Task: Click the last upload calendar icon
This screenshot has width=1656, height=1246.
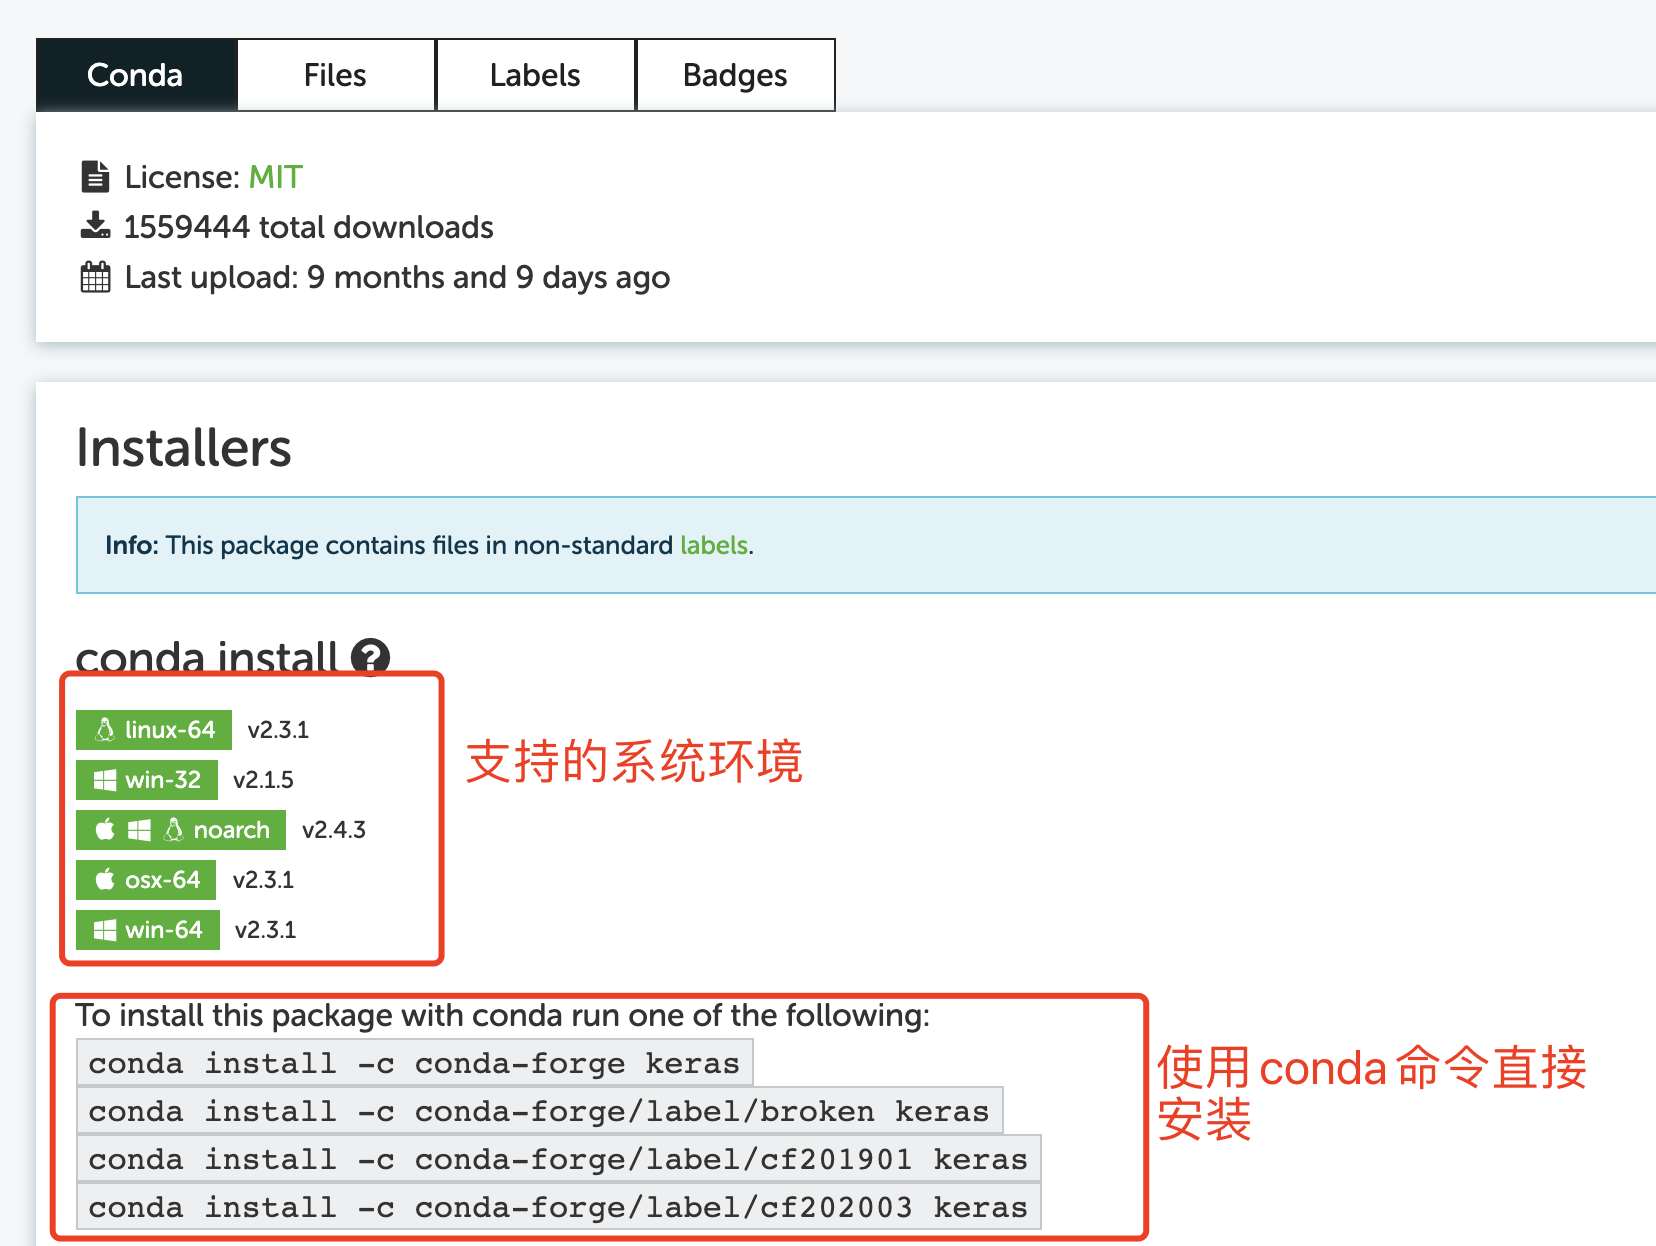Action: [95, 277]
